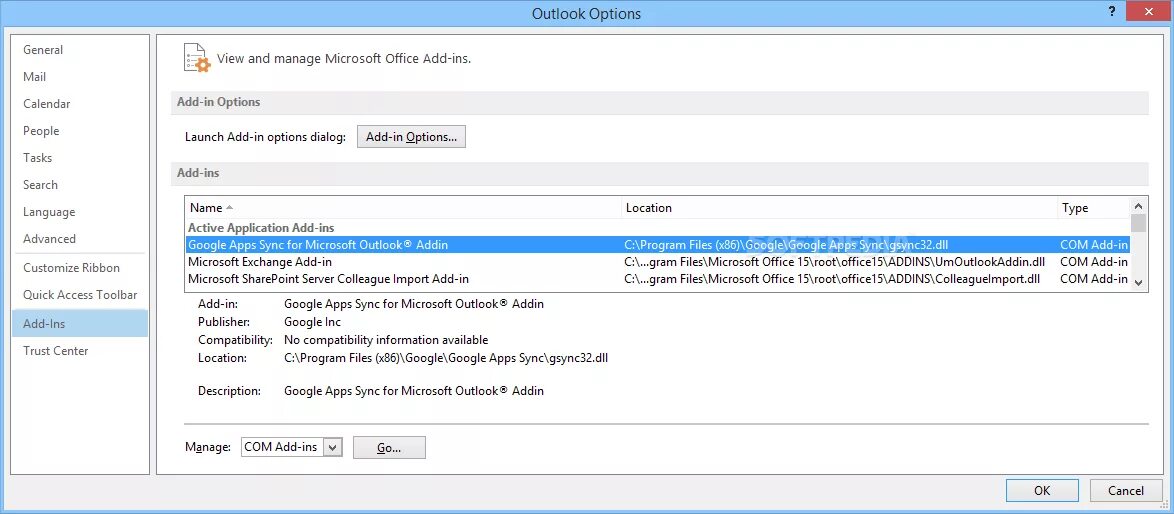This screenshot has height=514, width=1174.
Task: Click ColleagueImport.dll location cell
Action: pos(833,279)
